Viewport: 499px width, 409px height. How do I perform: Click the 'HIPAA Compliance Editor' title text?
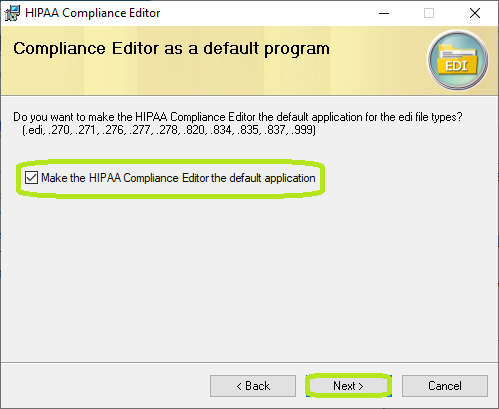[x=93, y=13]
